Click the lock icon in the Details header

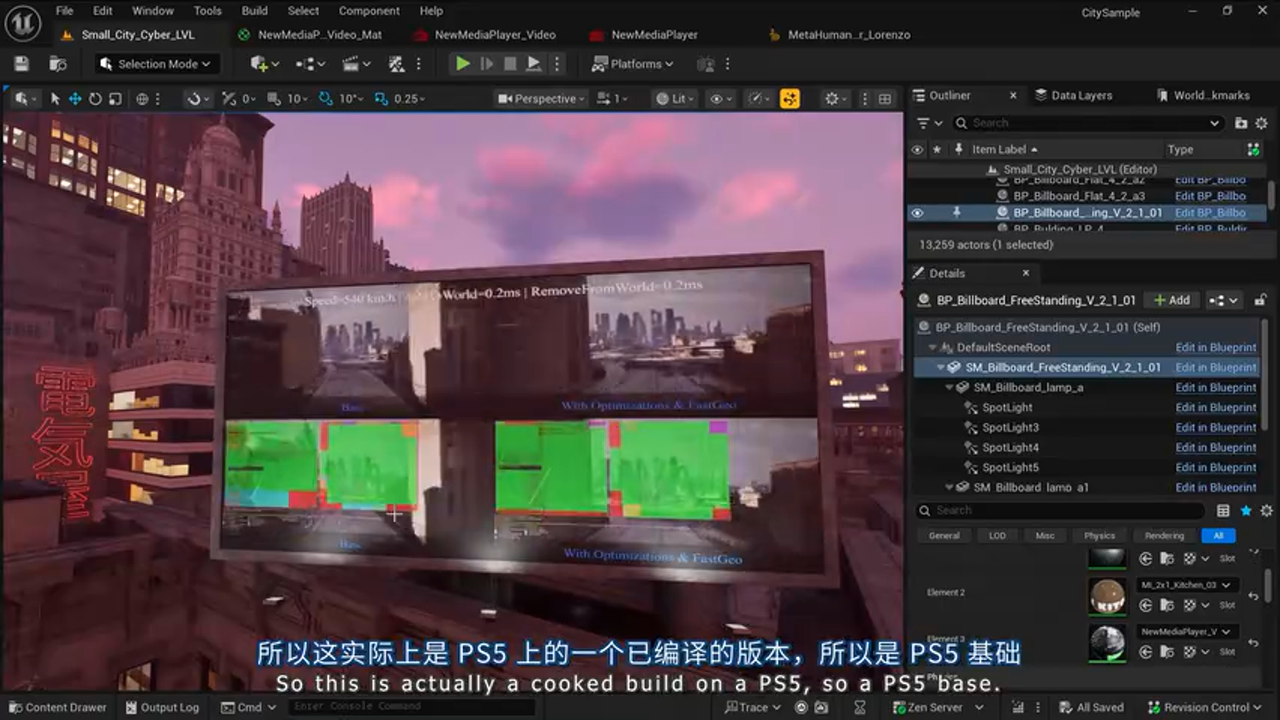click(1259, 300)
